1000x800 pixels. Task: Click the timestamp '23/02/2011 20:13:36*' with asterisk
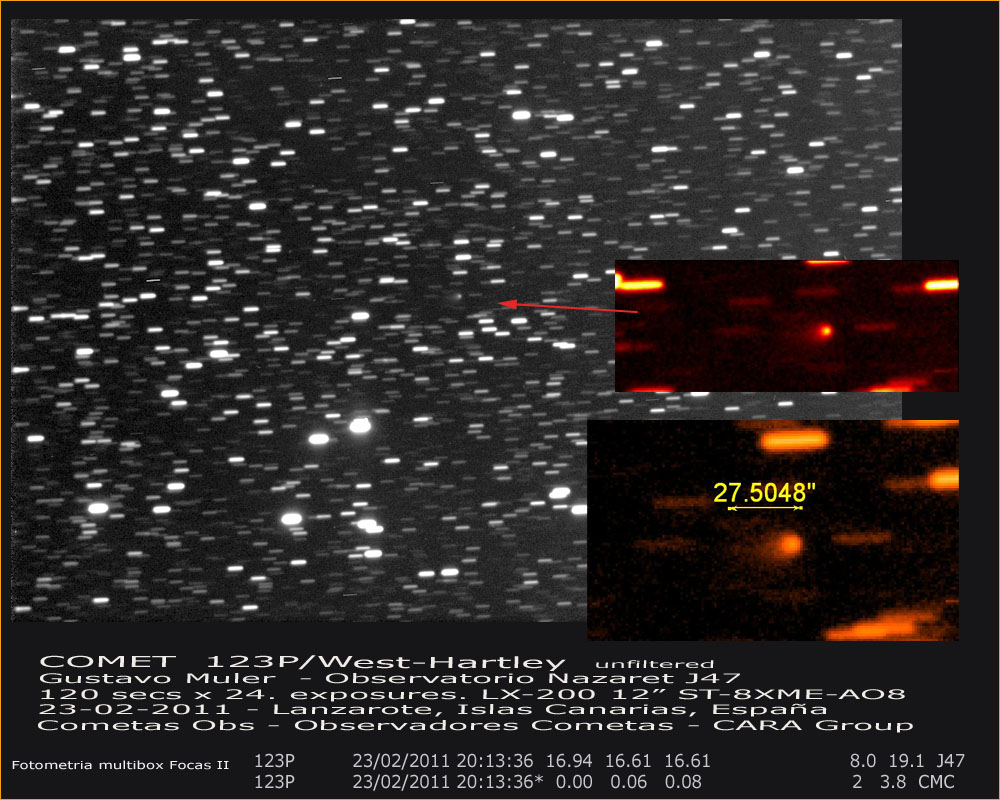click(448, 782)
